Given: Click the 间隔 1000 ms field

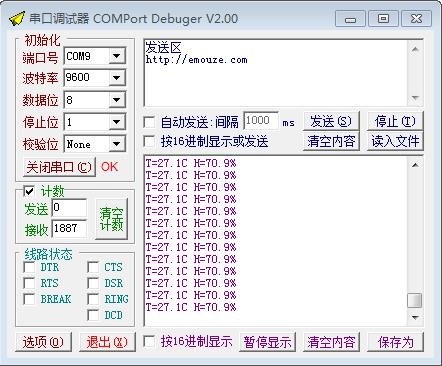Looking at the screenshot, I should pyautogui.click(x=261, y=121).
